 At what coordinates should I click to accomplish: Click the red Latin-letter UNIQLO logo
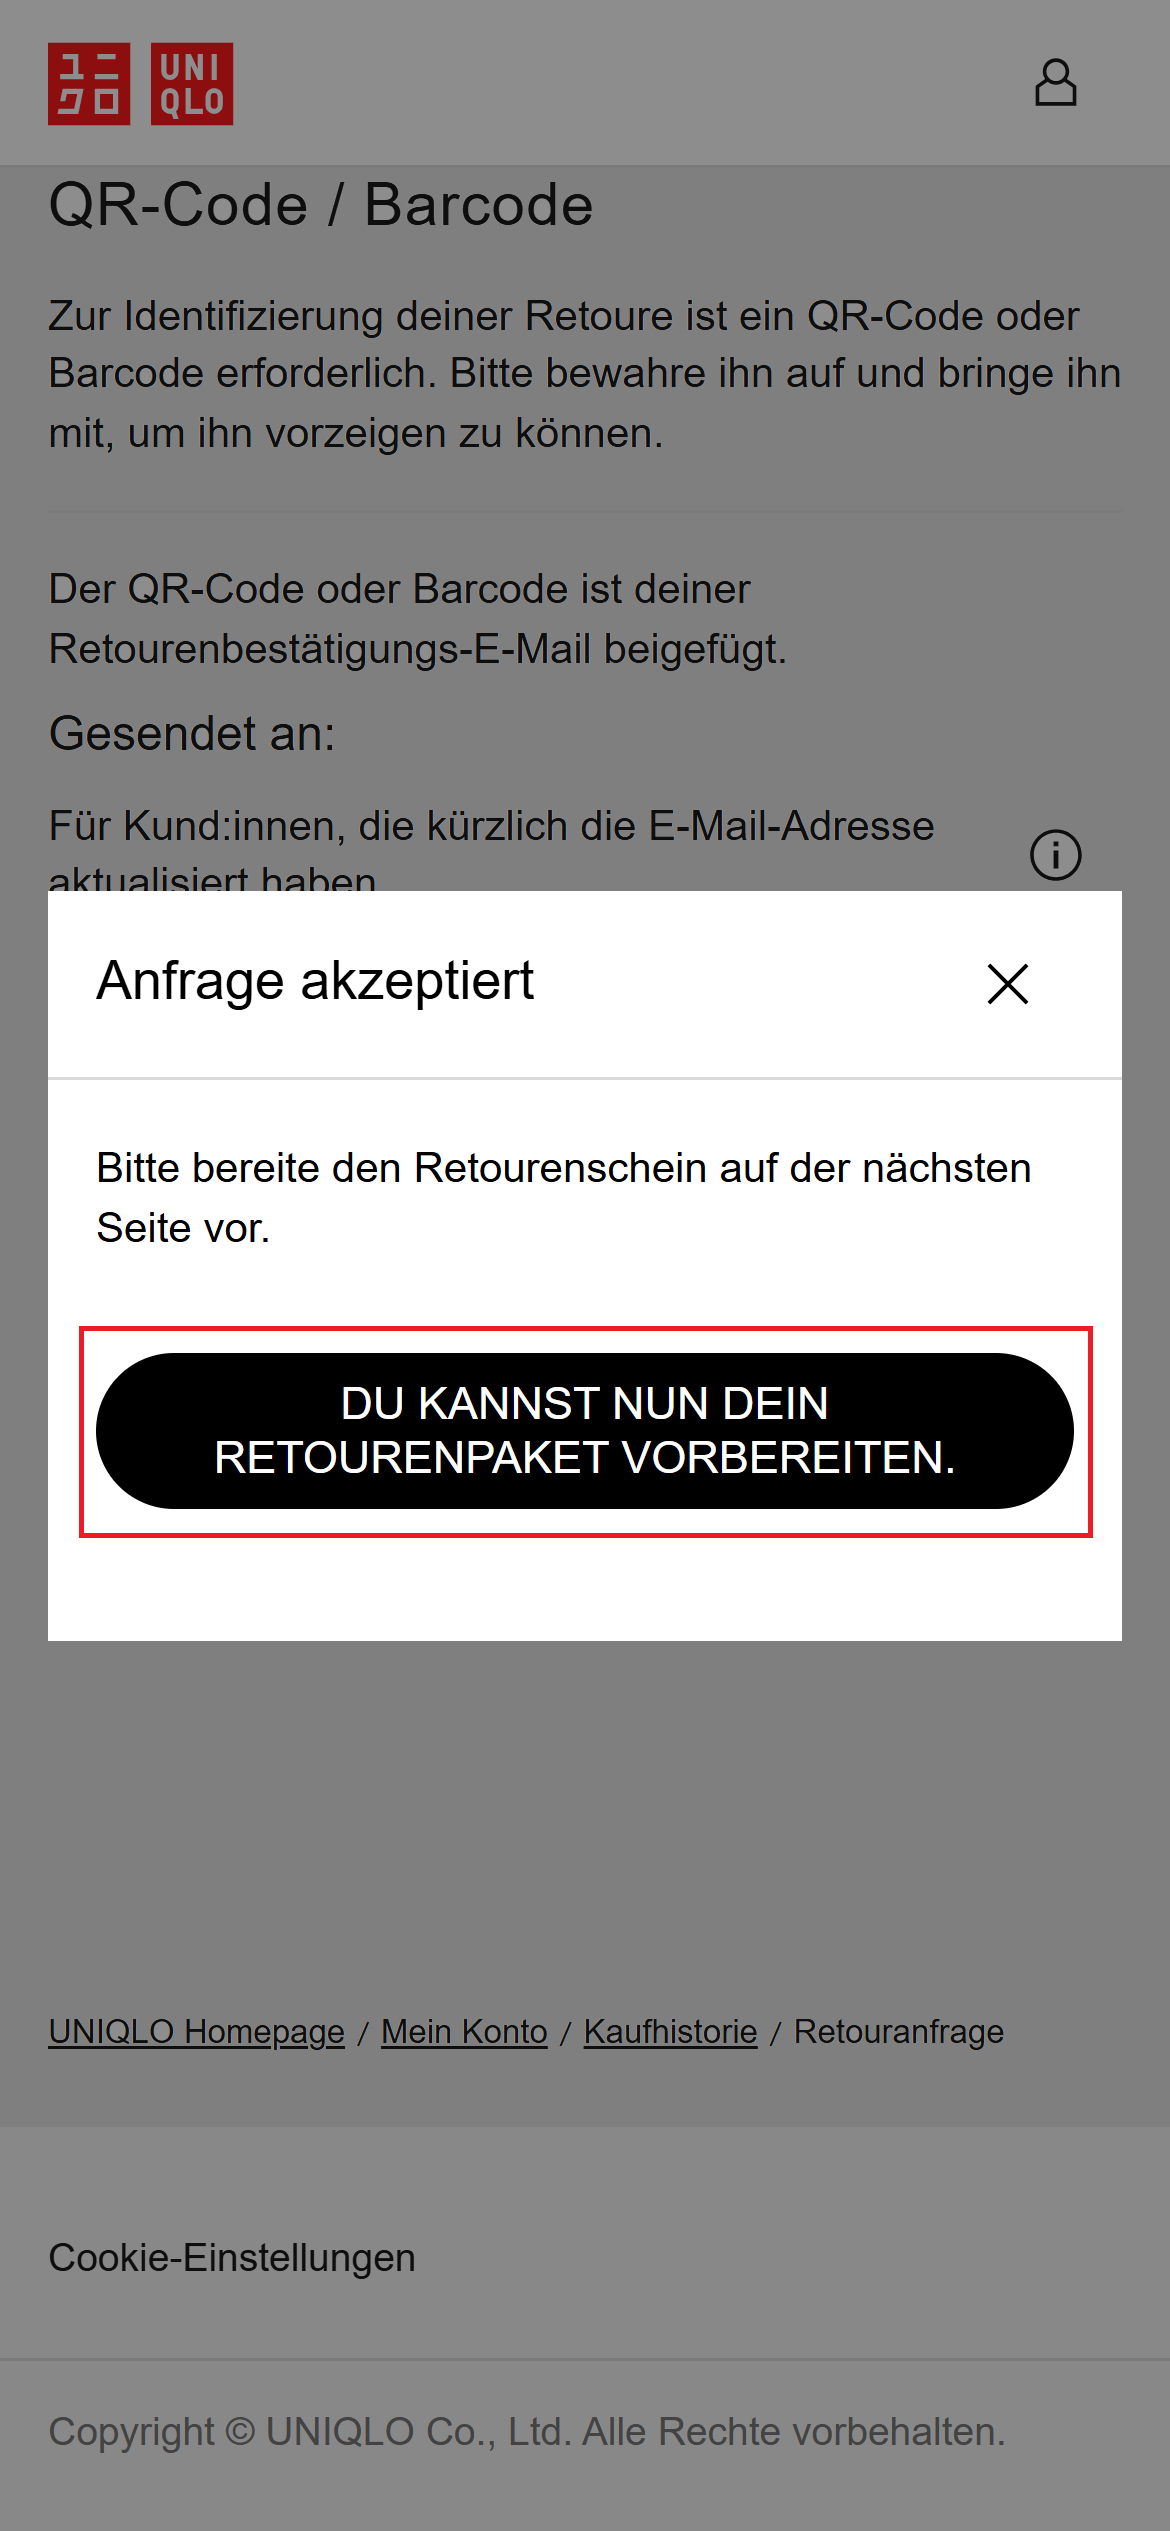192,84
